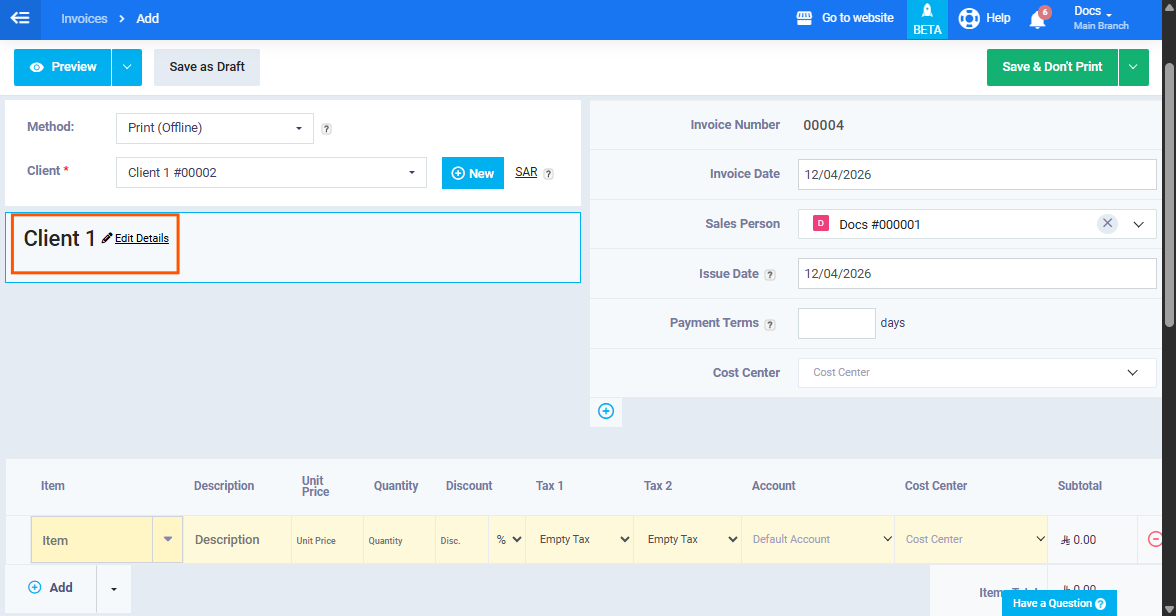1176x616 pixels.
Task: Click the round plus icon below Cost Center
Action: click(605, 411)
